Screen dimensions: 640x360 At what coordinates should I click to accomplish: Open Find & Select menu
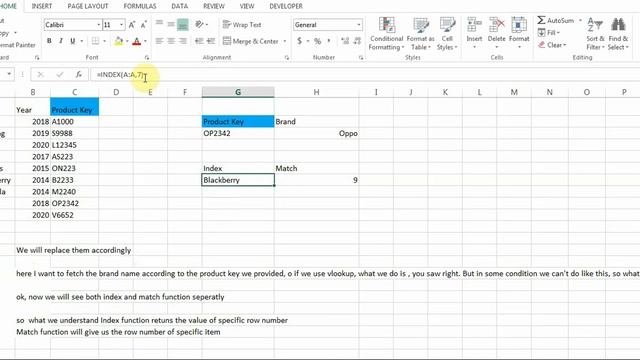pyautogui.click(x=618, y=34)
